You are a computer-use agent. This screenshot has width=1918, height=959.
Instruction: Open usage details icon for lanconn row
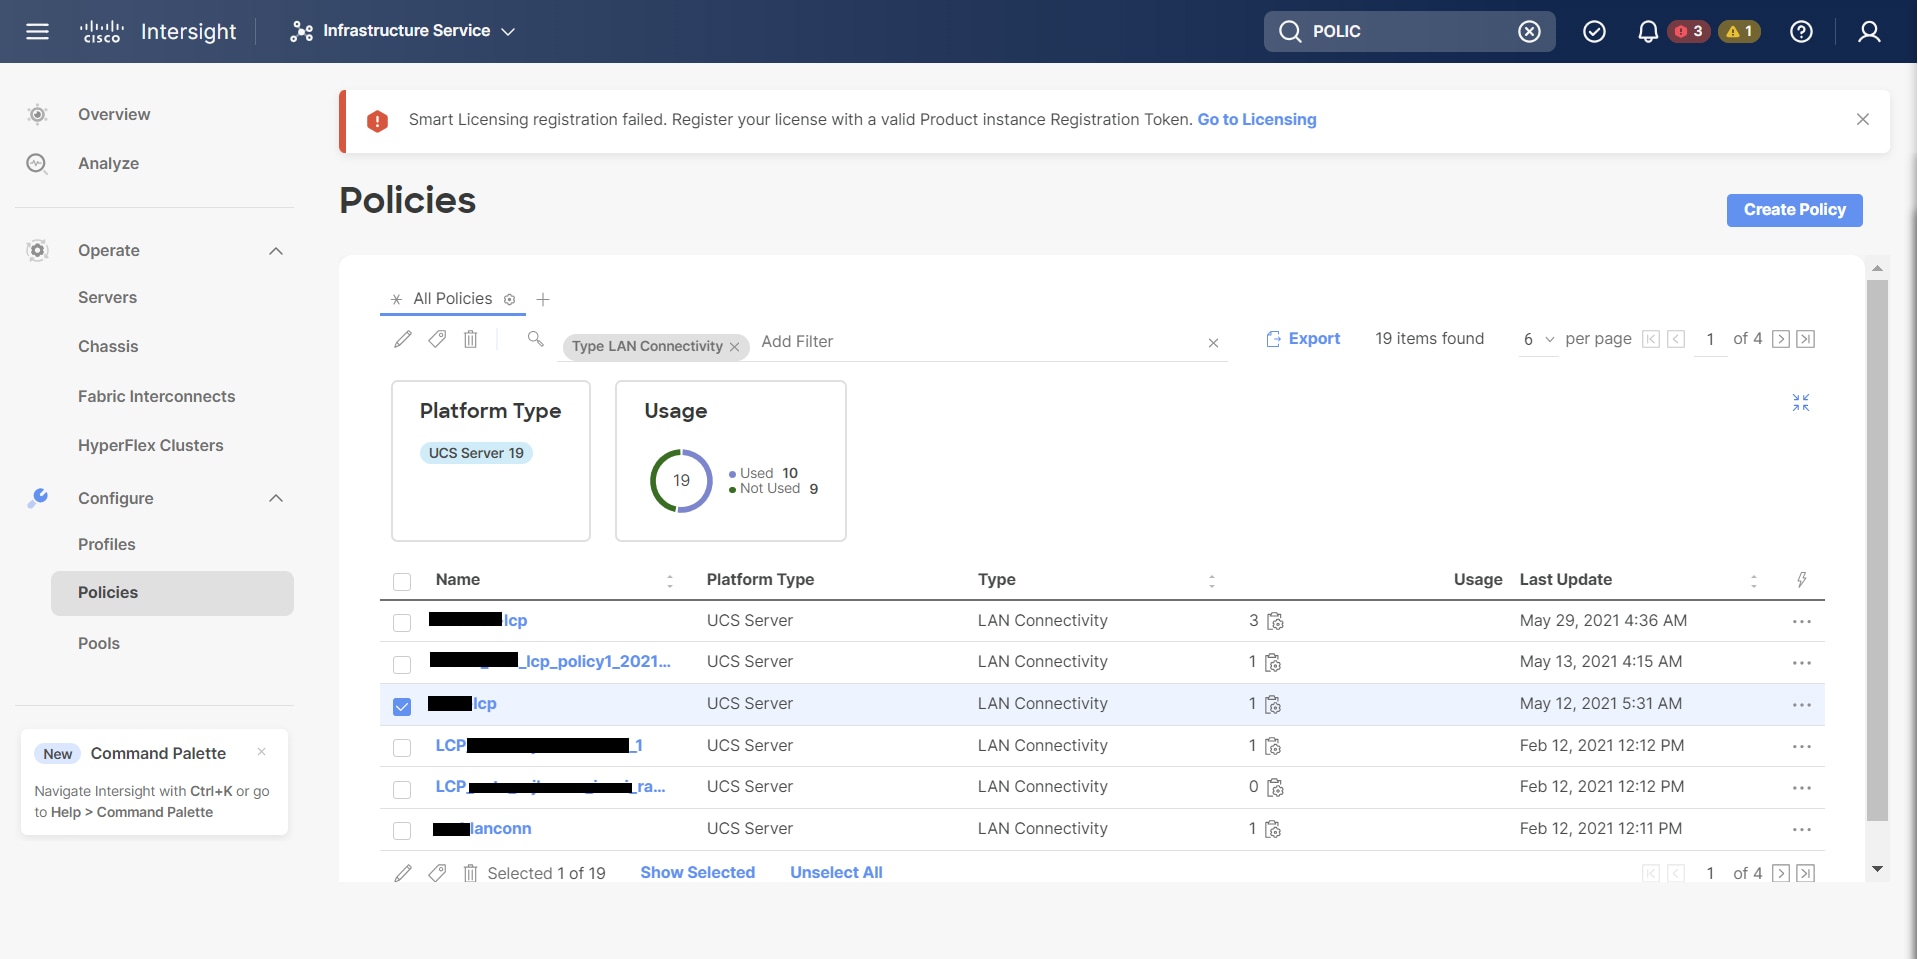coord(1273,829)
